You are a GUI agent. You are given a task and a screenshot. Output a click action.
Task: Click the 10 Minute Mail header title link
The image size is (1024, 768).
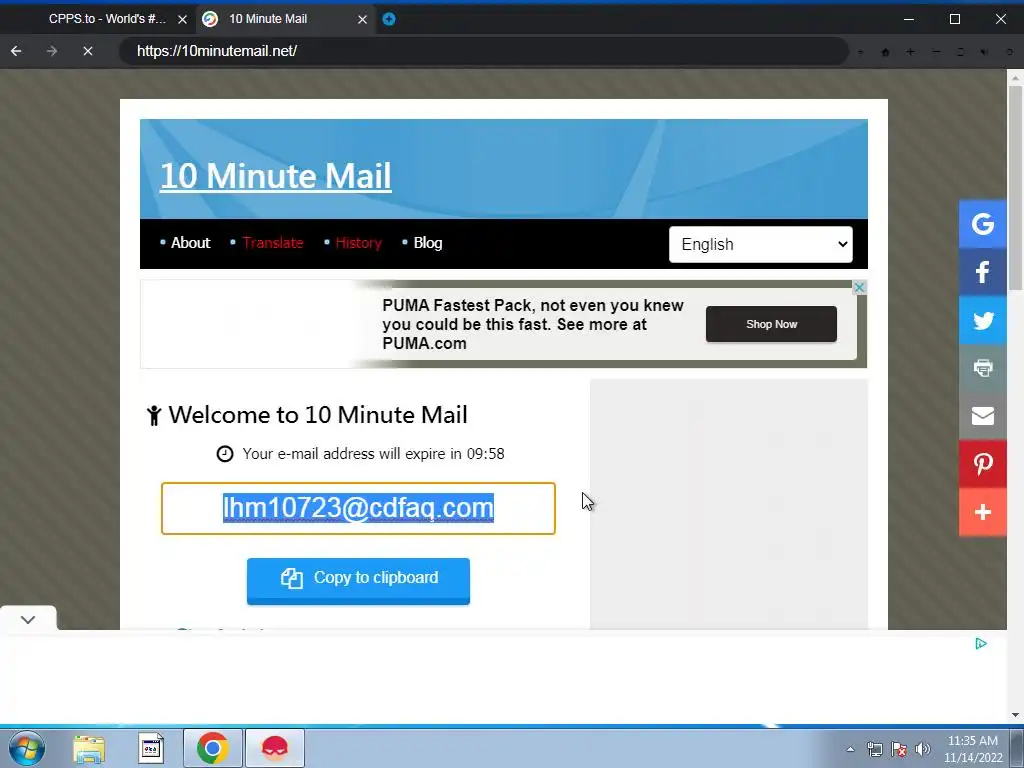pyautogui.click(x=276, y=176)
